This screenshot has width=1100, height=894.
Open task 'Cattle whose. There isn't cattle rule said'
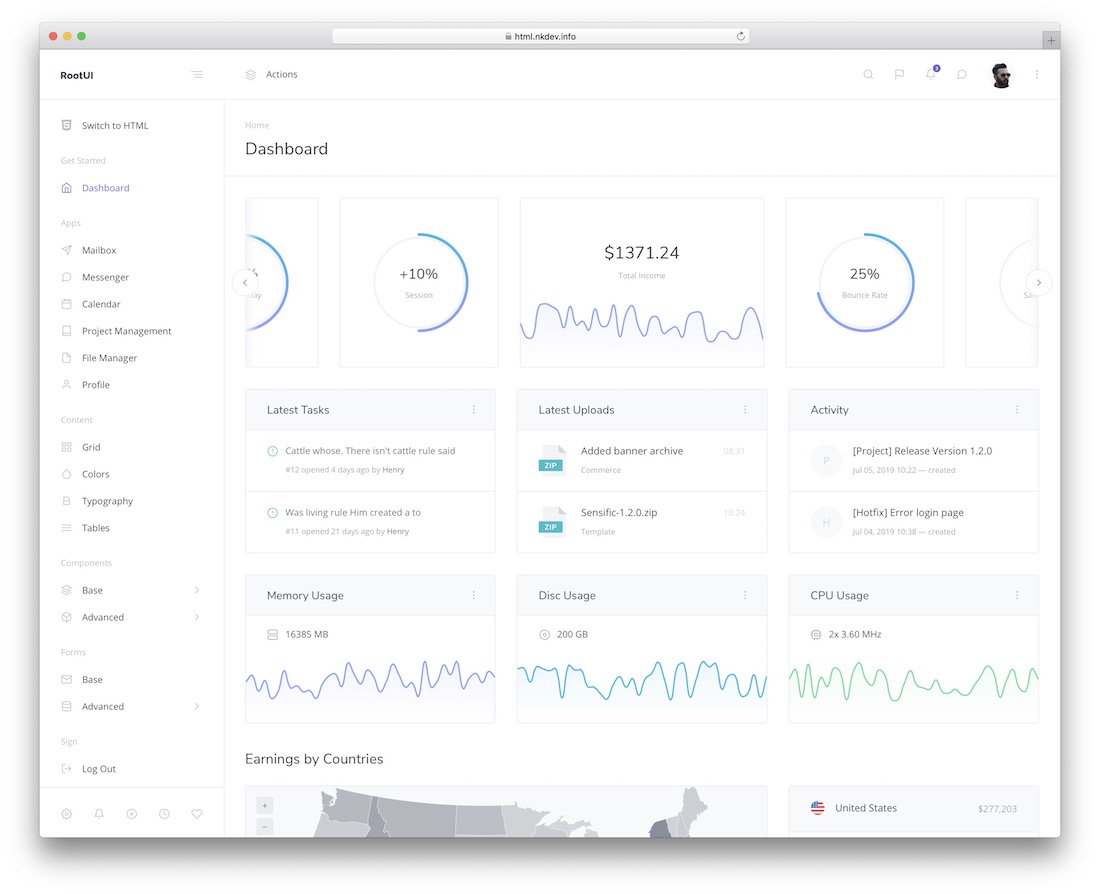[370, 451]
